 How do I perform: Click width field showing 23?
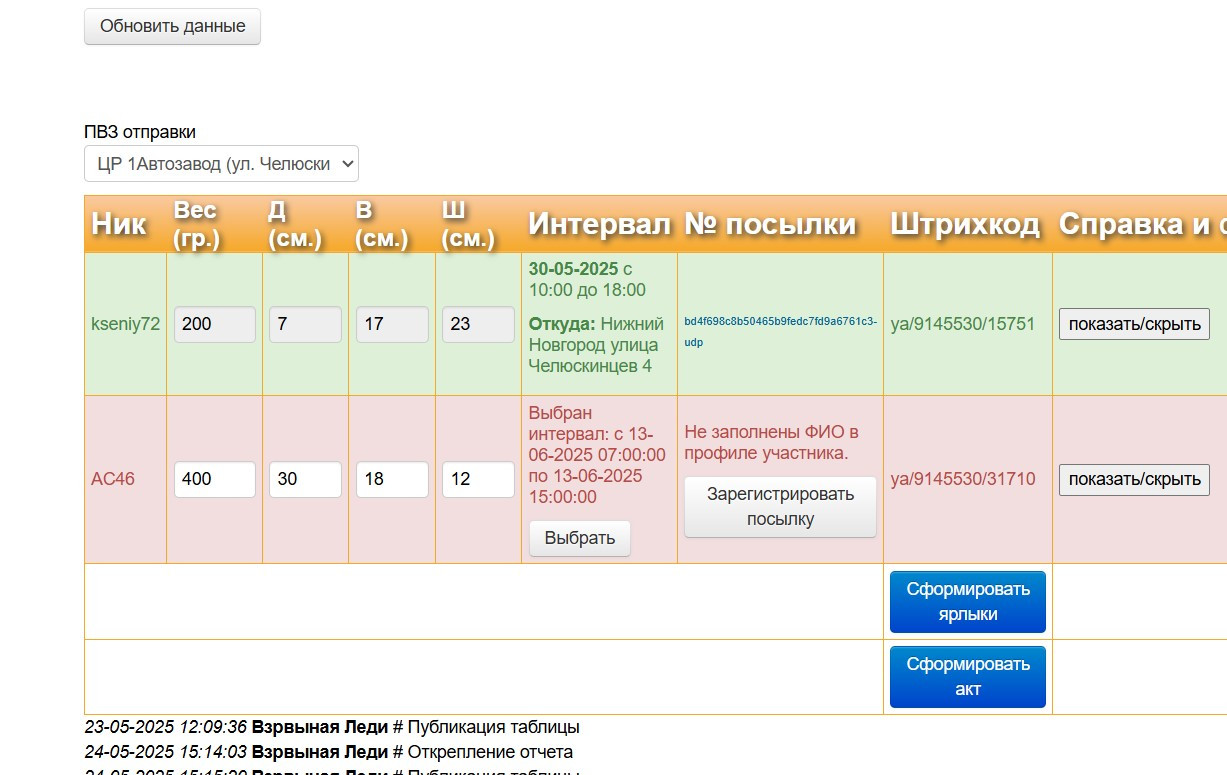pyautogui.click(x=478, y=324)
